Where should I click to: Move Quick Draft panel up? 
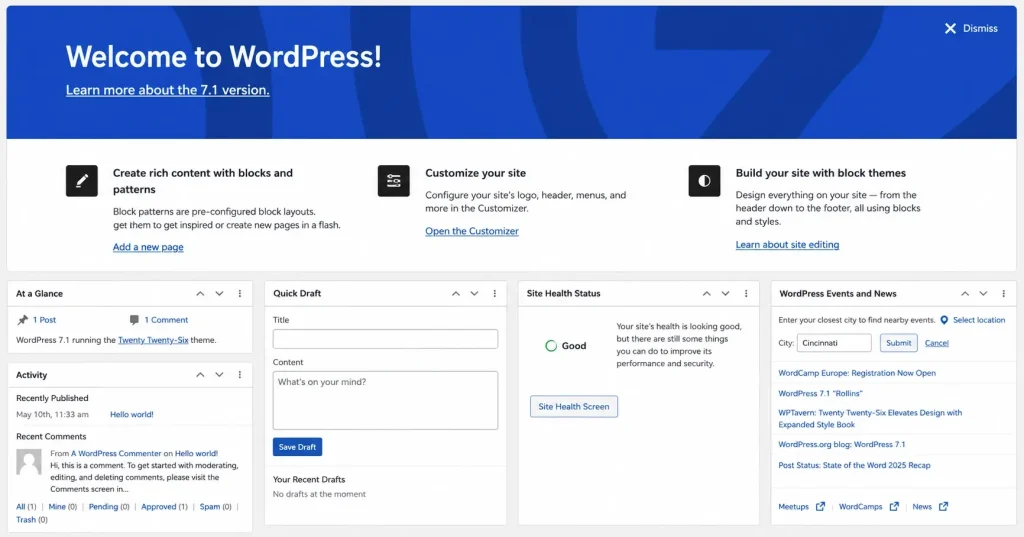coord(456,294)
